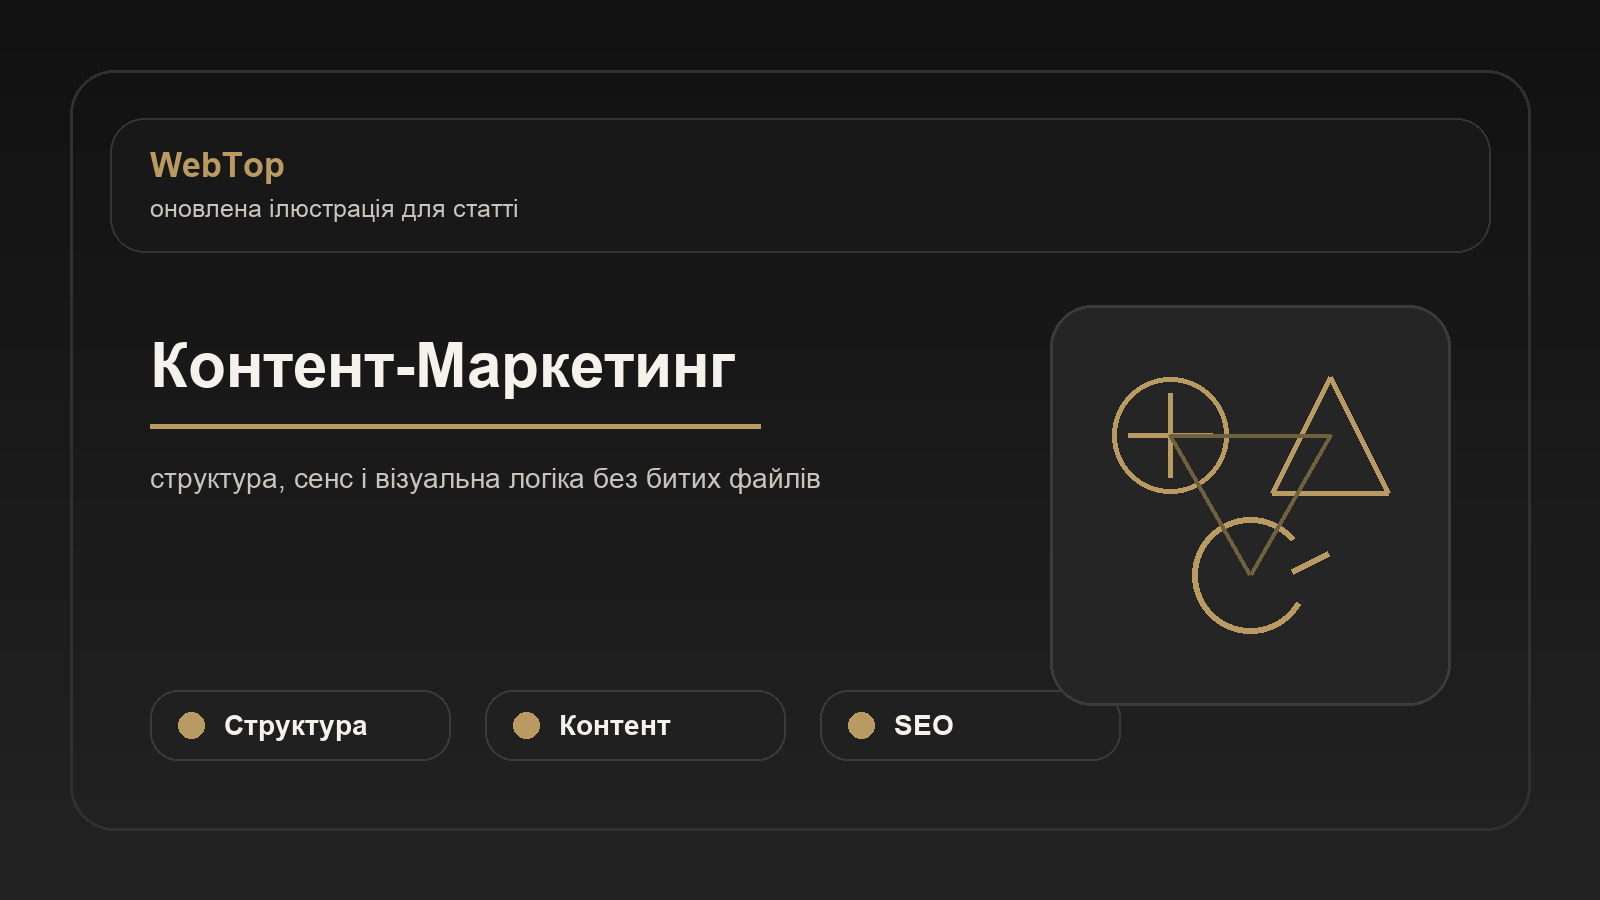
Task: Click the WebTop brand title
Action: coord(217,166)
